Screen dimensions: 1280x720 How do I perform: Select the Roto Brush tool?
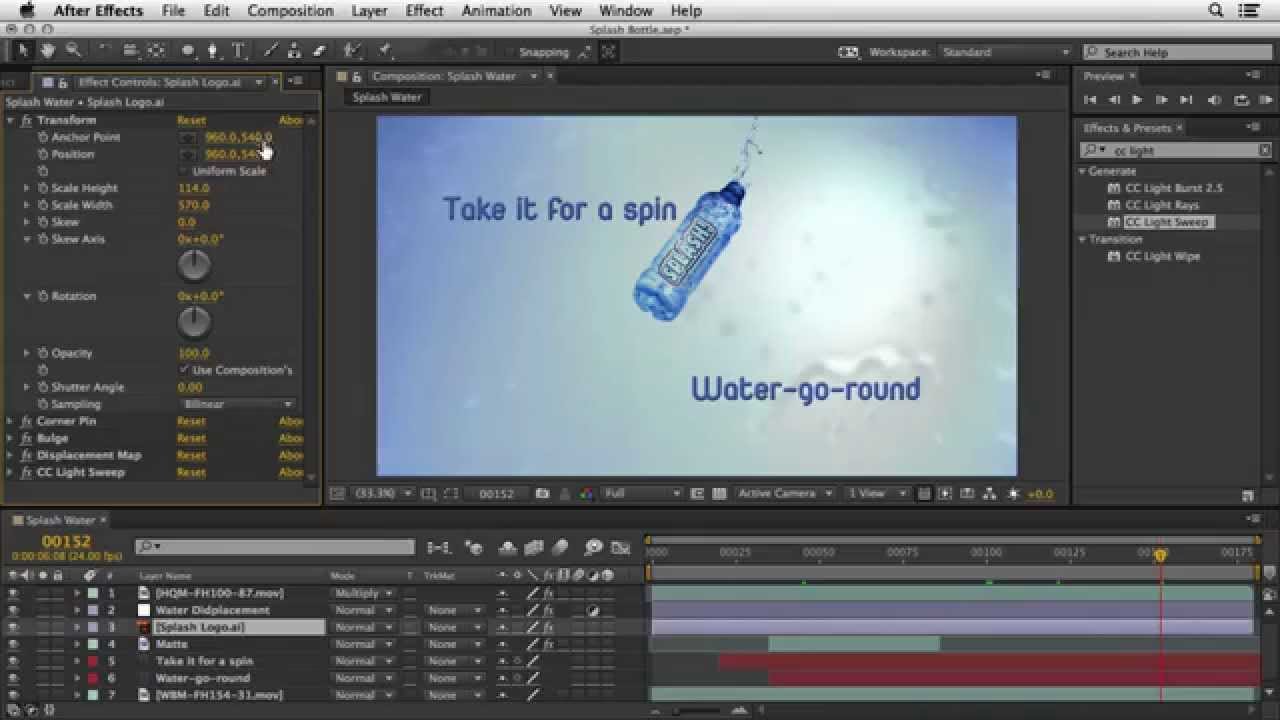coord(352,51)
